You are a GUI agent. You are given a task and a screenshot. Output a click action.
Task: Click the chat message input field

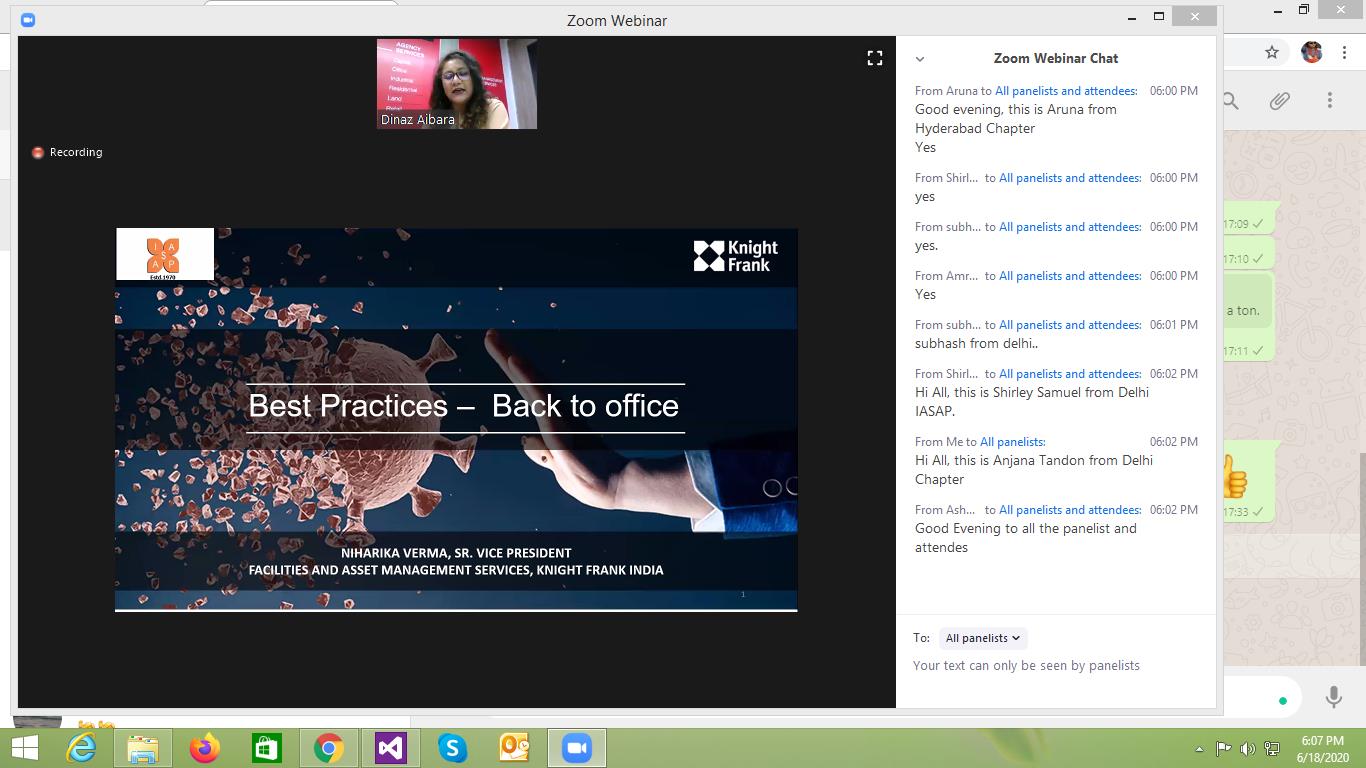coord(1056,666)
